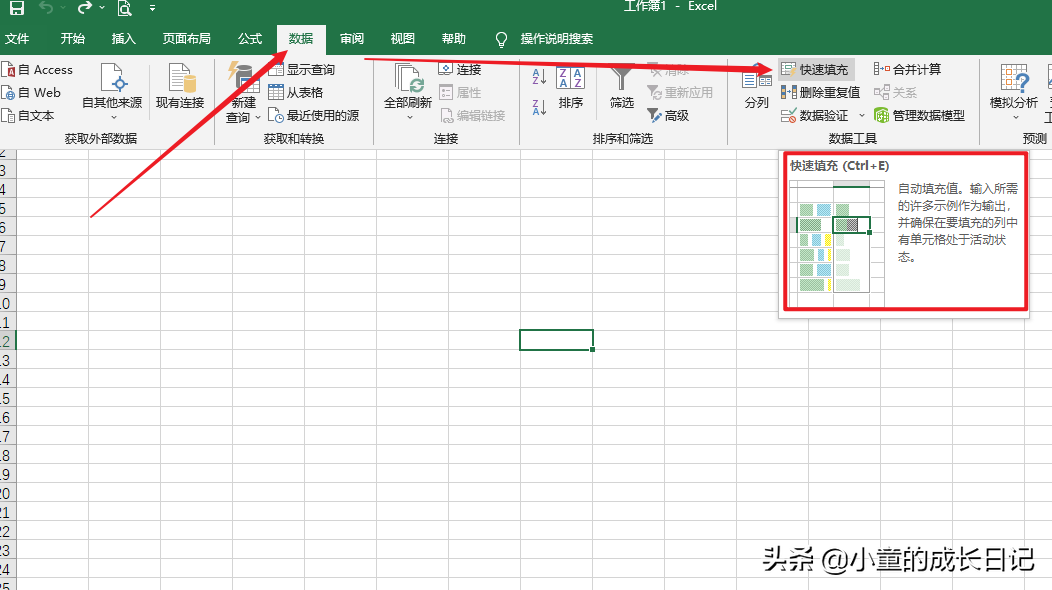
Task: Open print preview from the quick access toolbar
Action: click(124, 7)
